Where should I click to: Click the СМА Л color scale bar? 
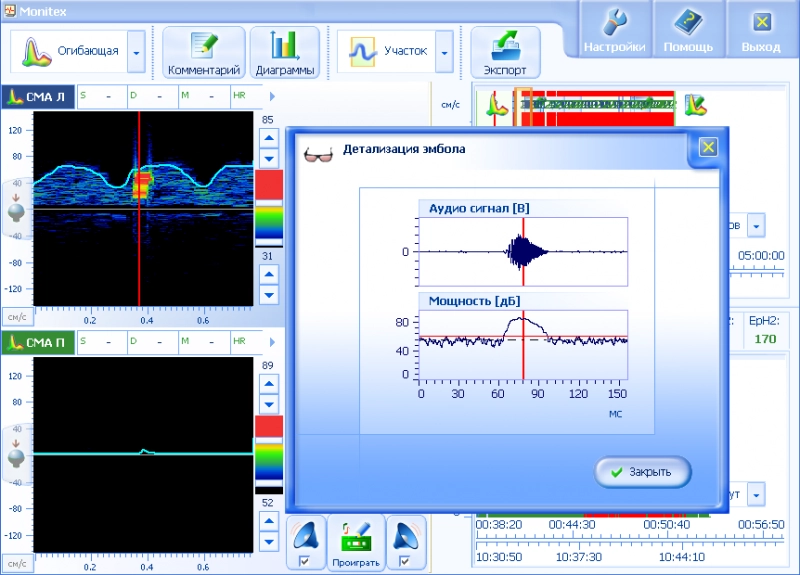coord(269,208)
